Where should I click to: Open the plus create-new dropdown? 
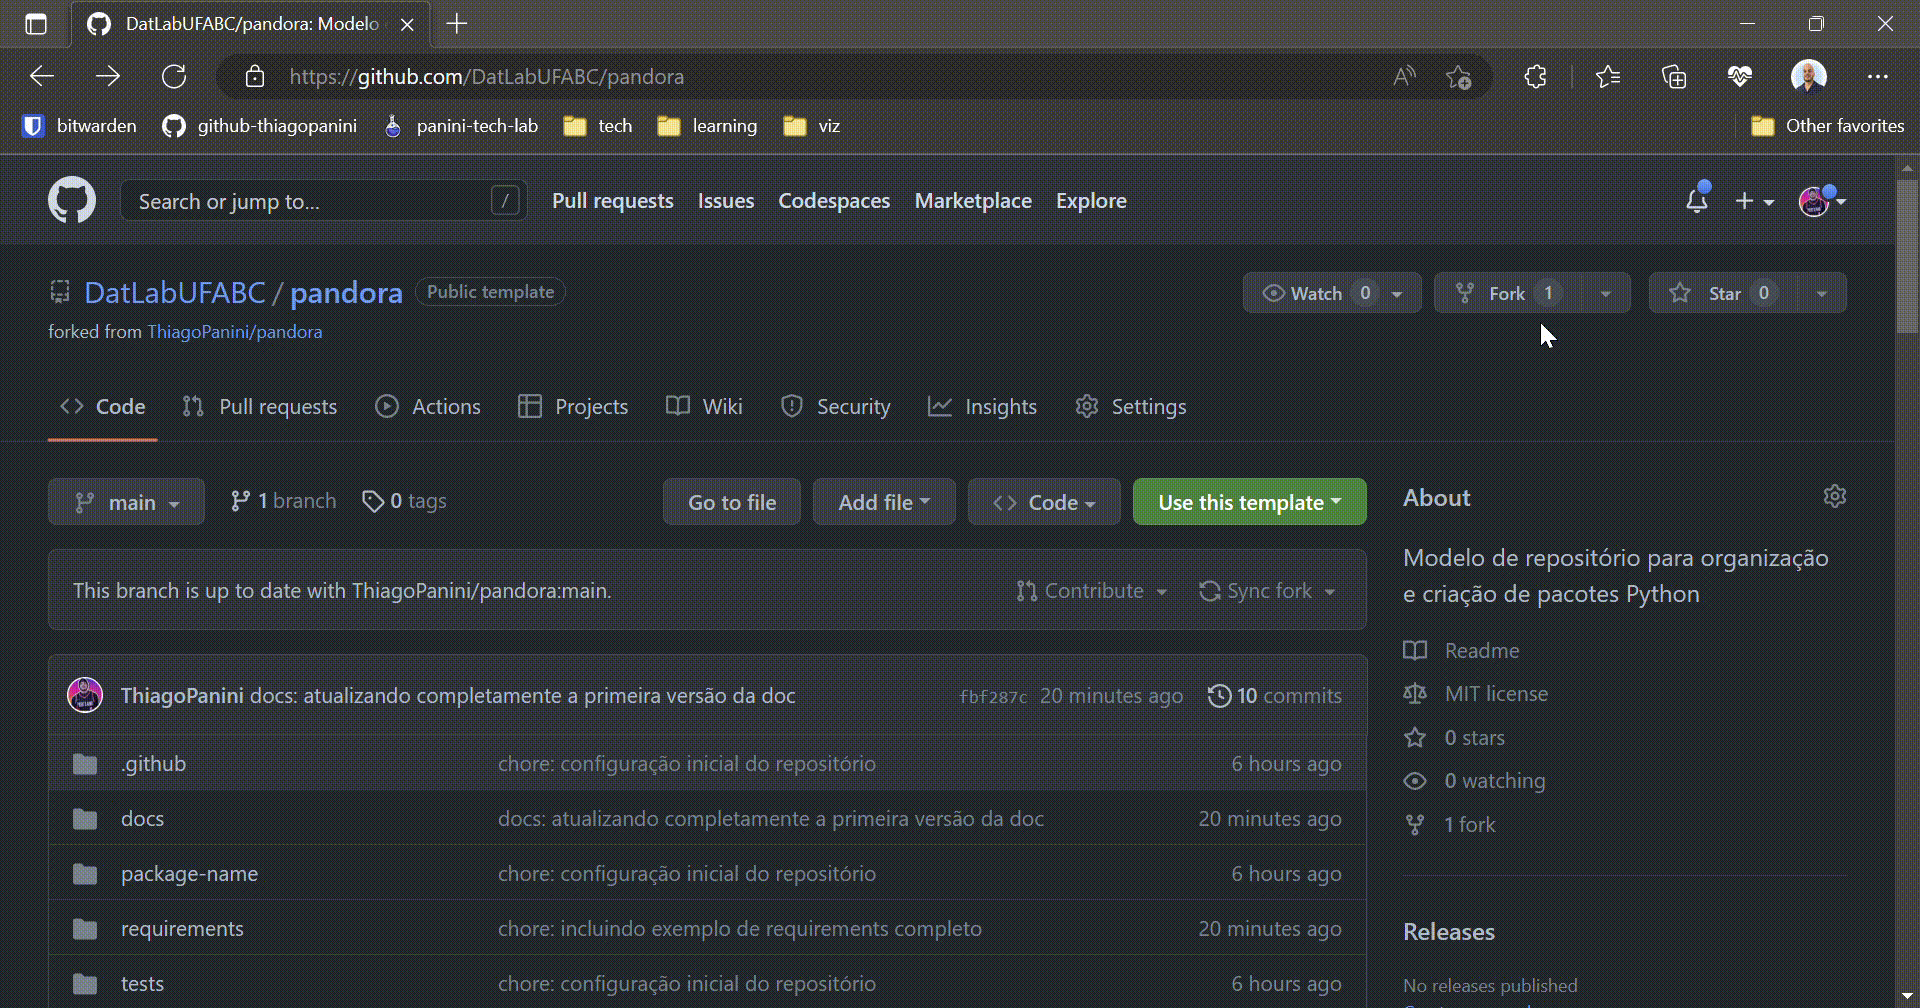click(1754, 201)
